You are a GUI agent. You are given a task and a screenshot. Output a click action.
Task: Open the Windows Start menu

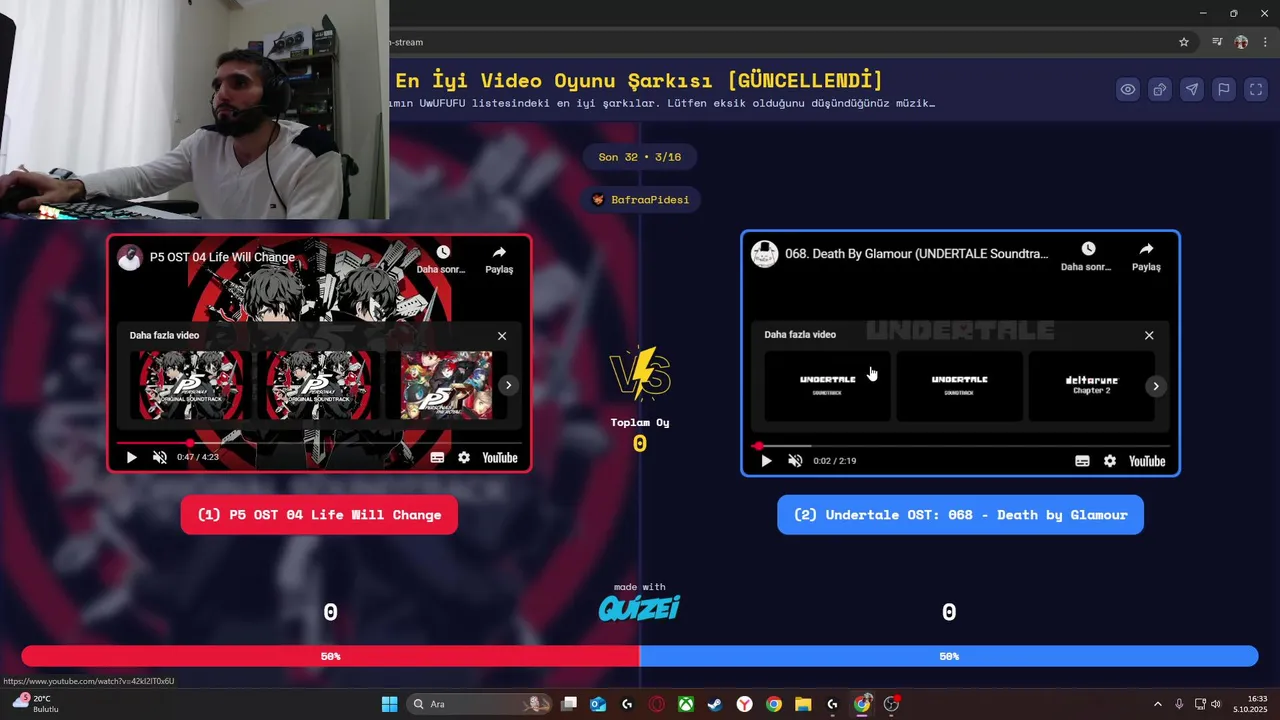click(389, 704)
